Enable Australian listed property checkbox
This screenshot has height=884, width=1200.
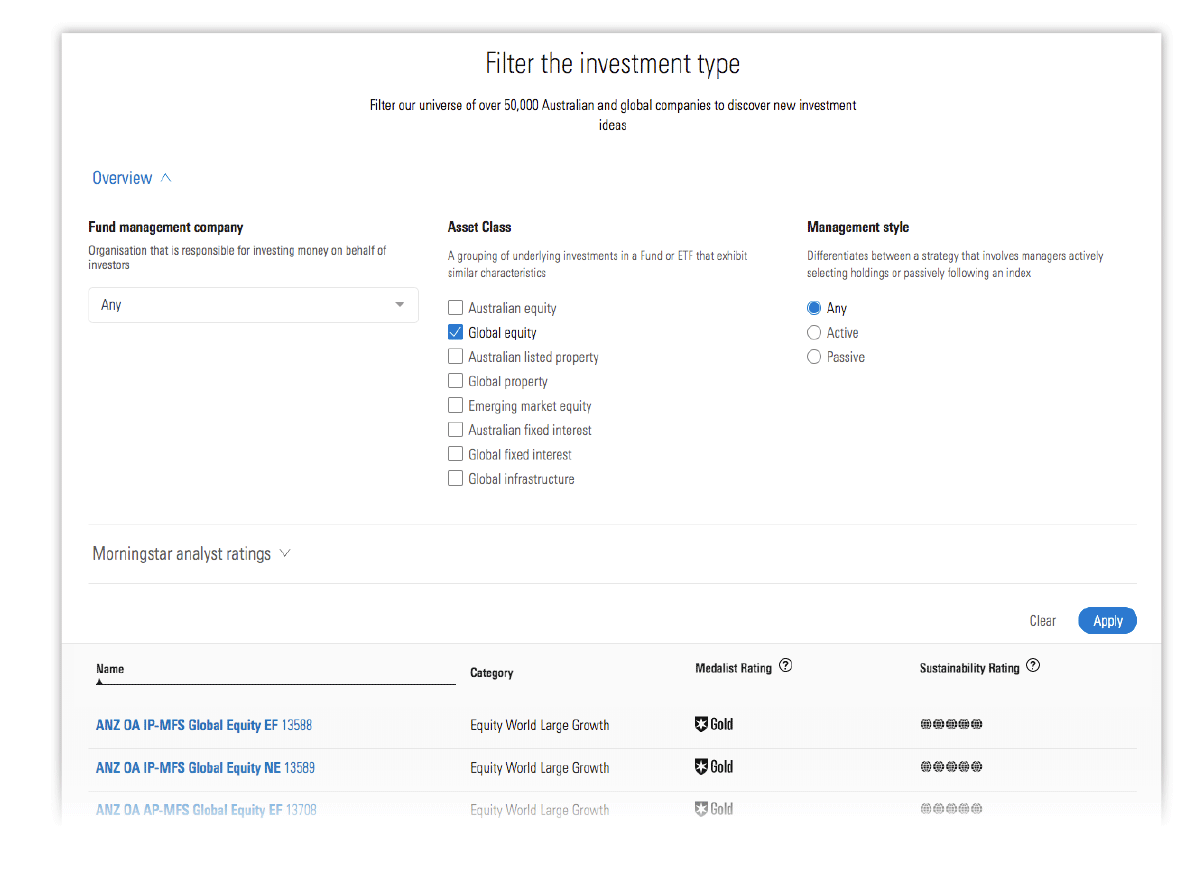click(x=456, y=357)
